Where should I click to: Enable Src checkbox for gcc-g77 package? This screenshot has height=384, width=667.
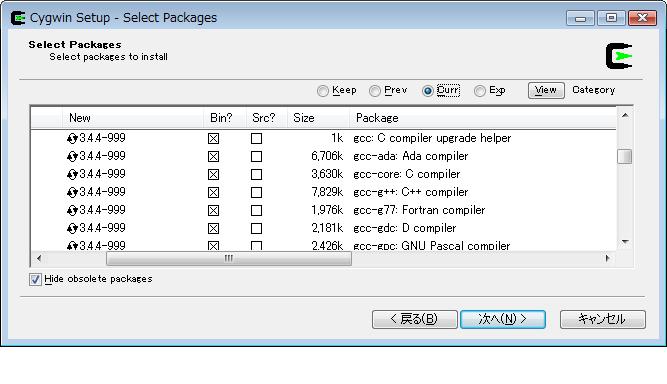tap(257, 210)
